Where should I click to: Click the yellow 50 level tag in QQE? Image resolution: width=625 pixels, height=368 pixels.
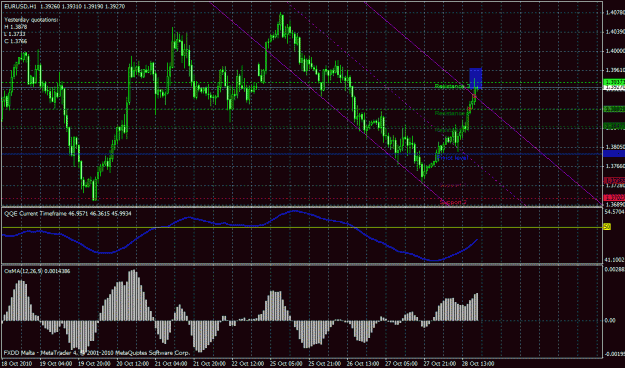pyautogui.click(x=607, y=226)
